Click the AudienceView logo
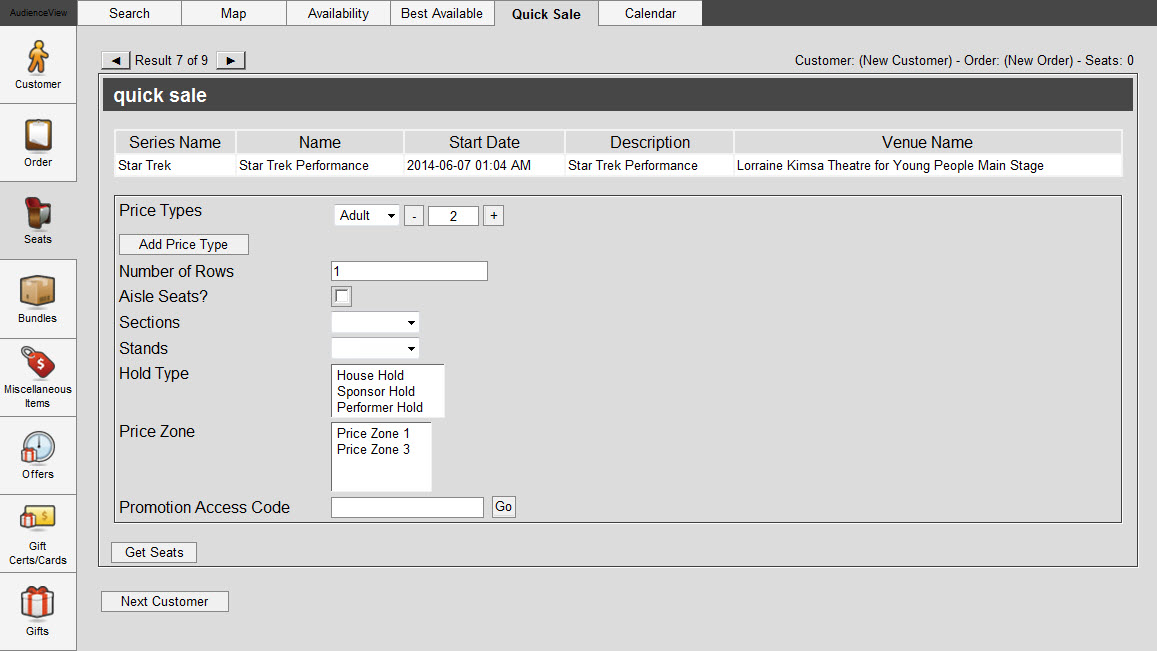 pyautogui.click(x=38, y=13)
